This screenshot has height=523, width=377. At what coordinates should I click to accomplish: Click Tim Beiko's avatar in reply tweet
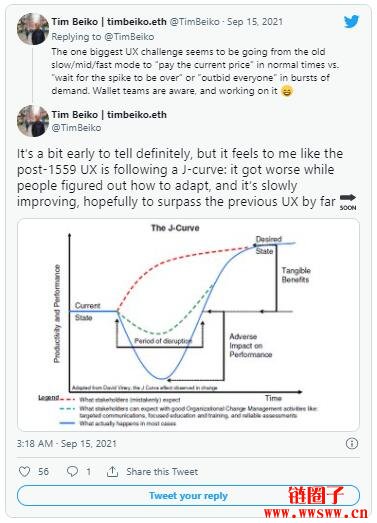[33, 29]
